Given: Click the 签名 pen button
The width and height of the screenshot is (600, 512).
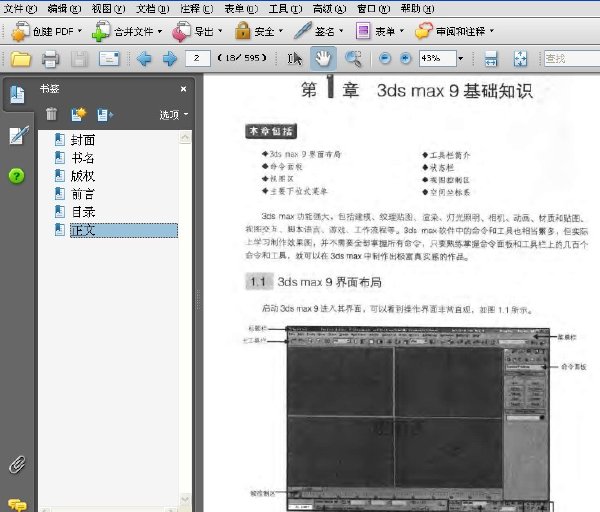Looking at the screenshot, I should (314, 31).
